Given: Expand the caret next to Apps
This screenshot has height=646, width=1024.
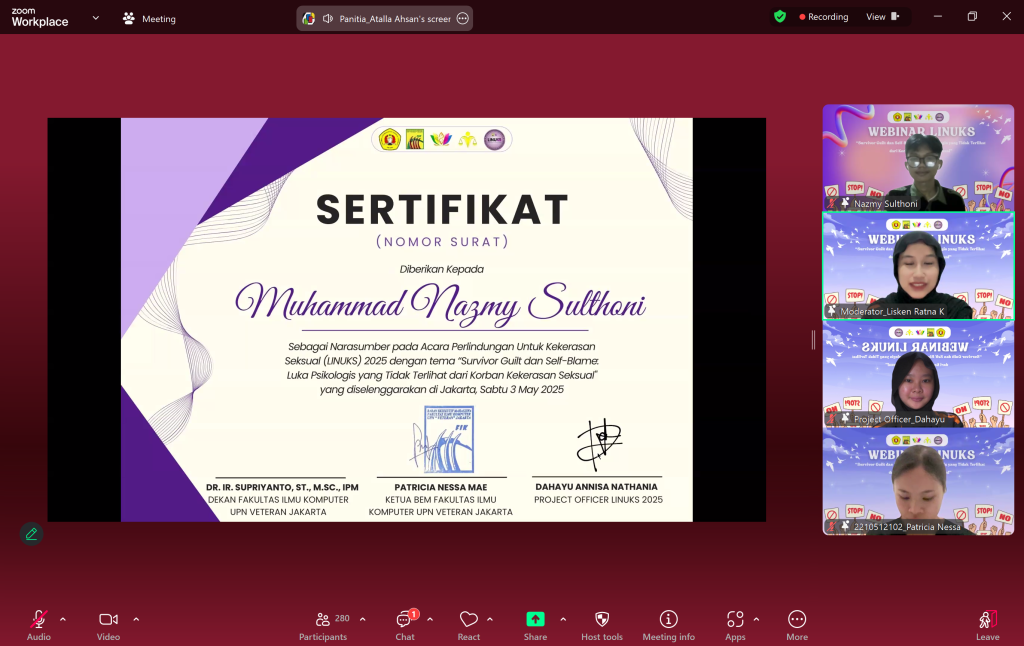Looking at the screenshot, I should click(756, 619).
